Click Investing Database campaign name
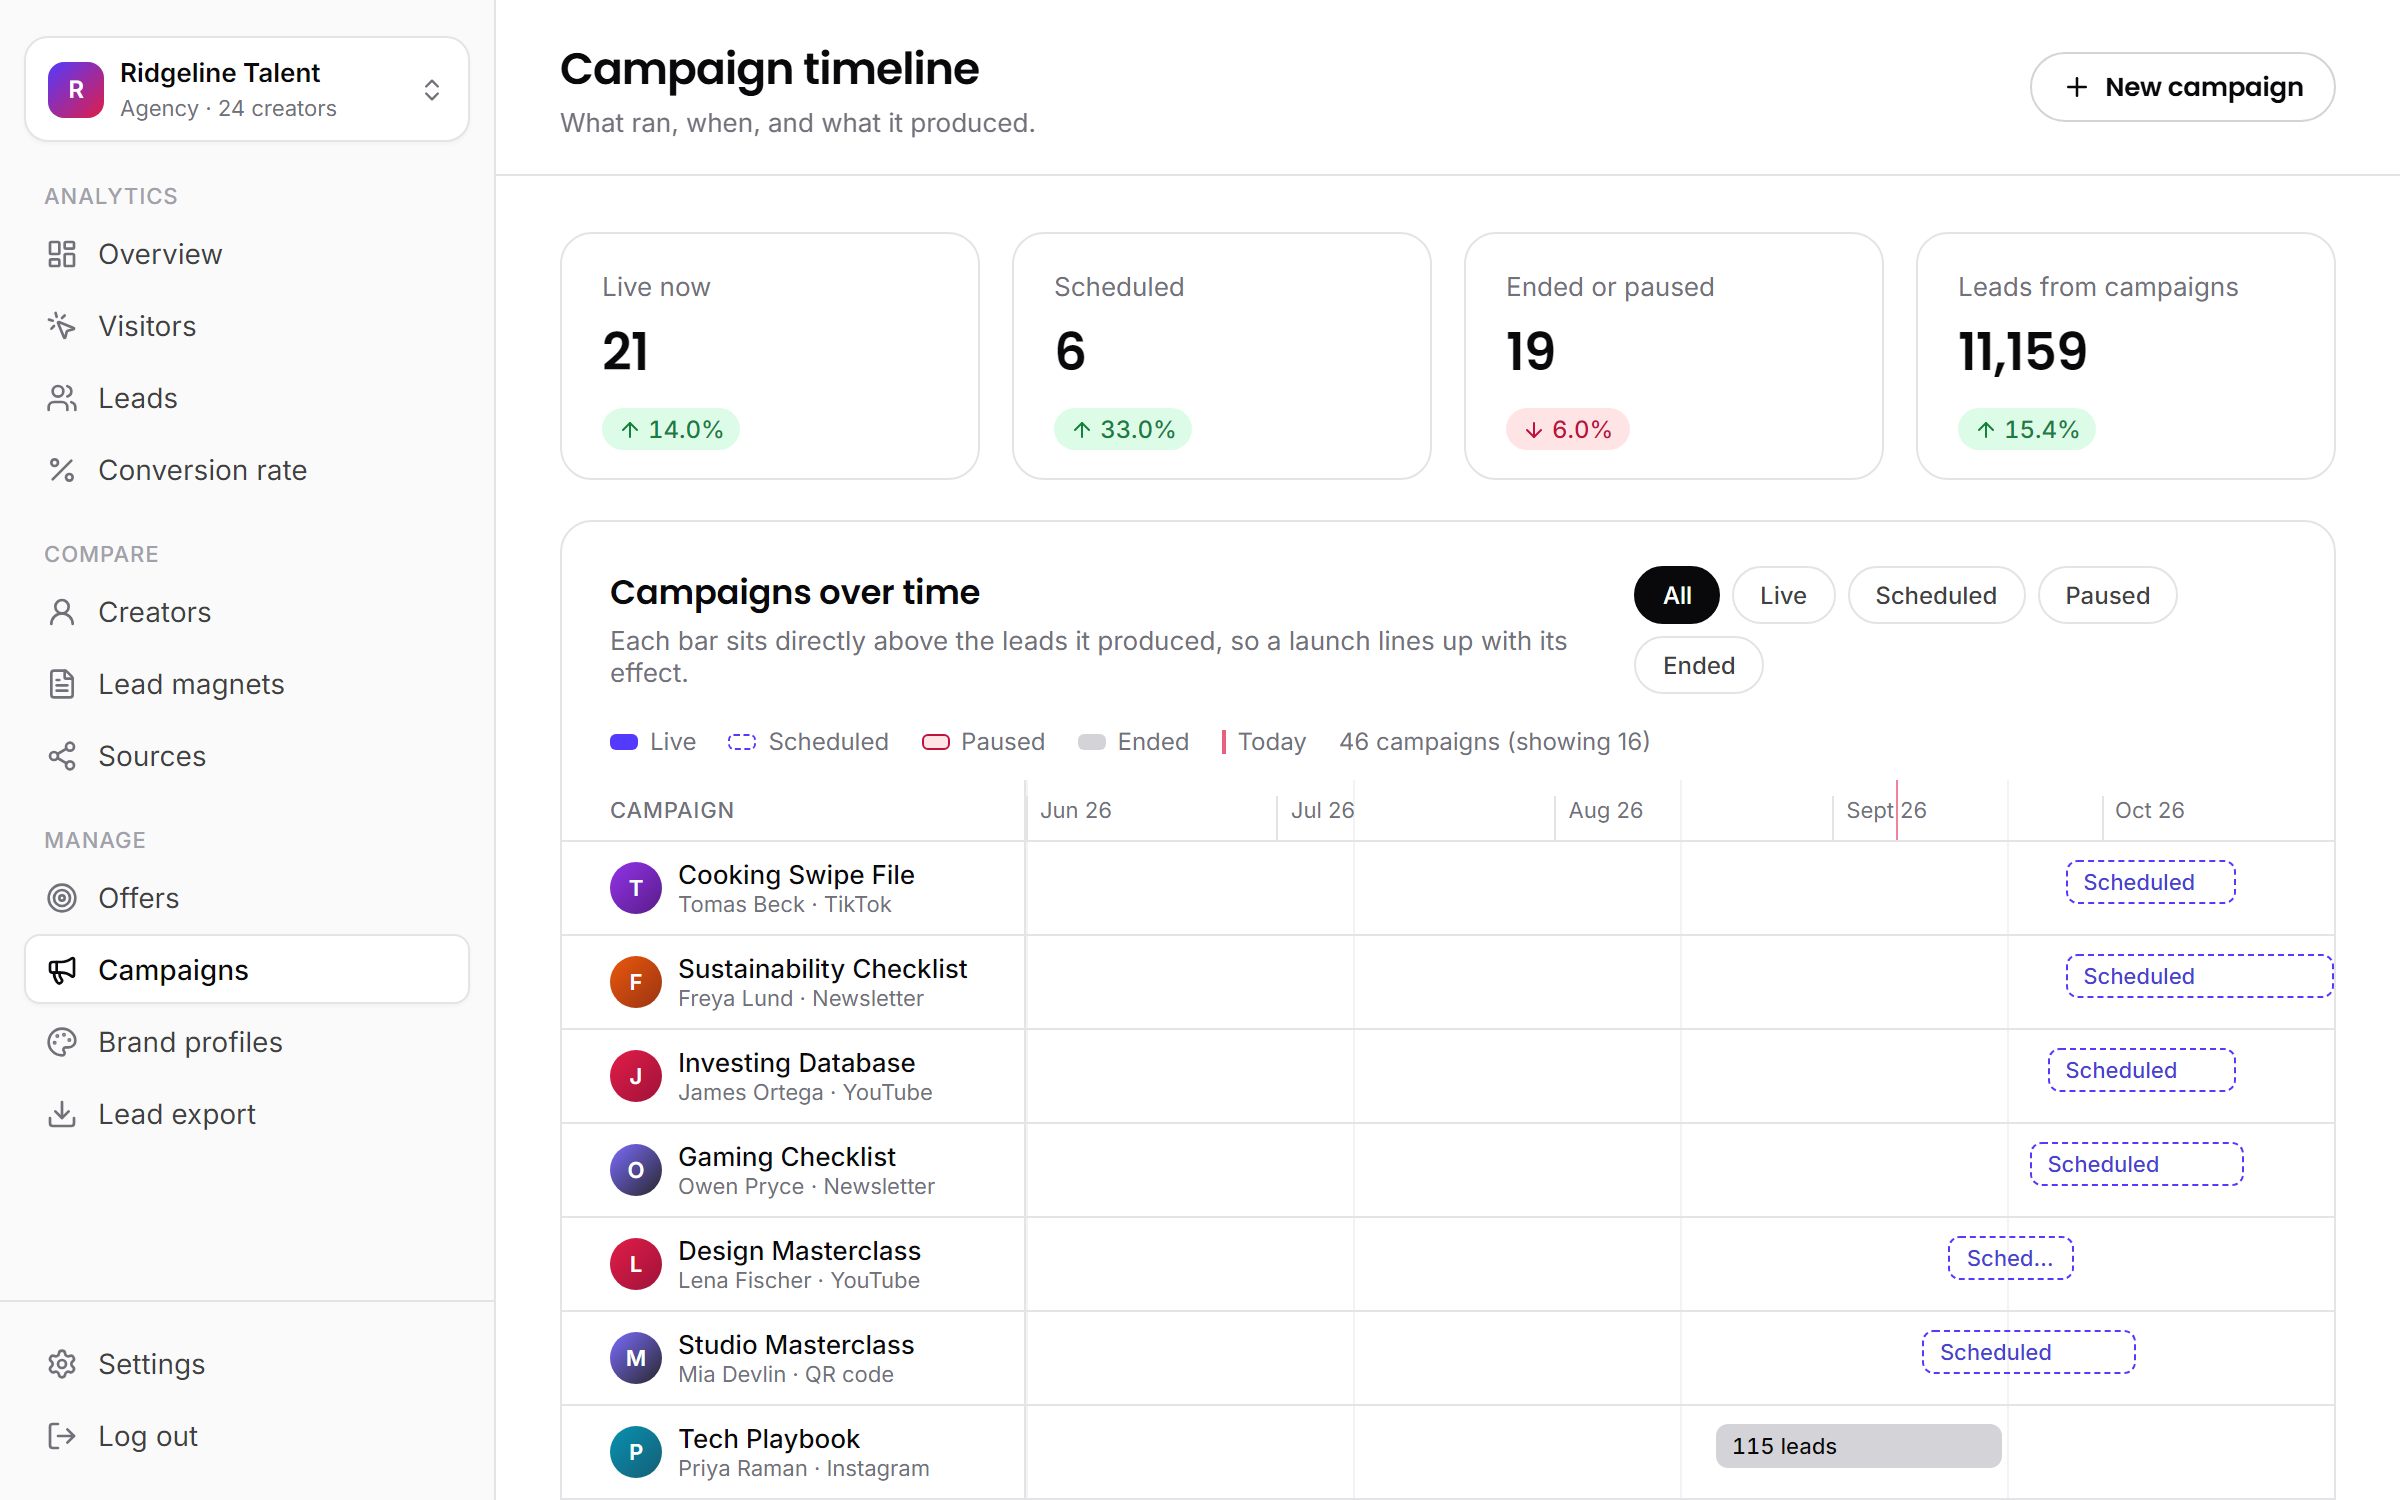2400x1500 pixels. (x=796, y=1063)
